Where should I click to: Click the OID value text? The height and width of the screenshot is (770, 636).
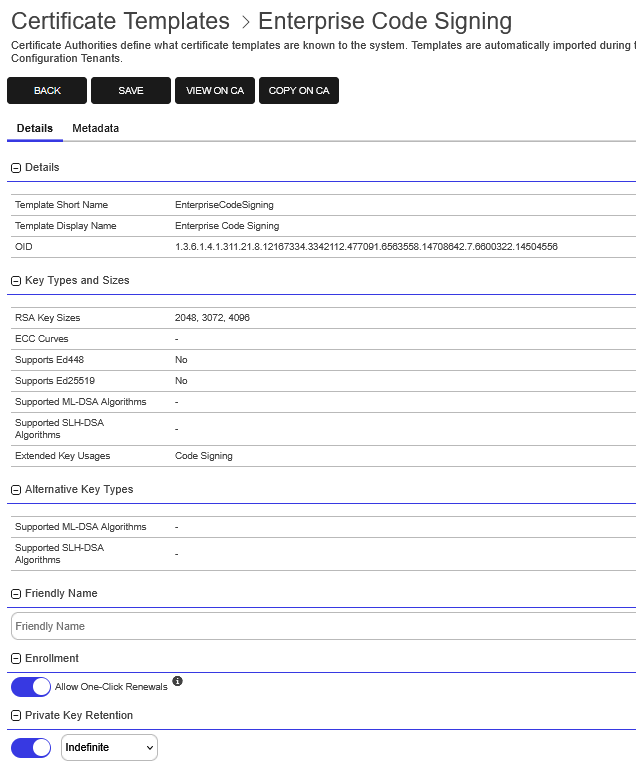click(x=366, y=247)
